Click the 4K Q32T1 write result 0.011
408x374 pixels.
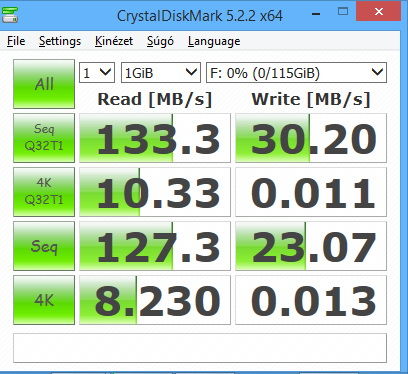pyautogui.click(x=311, y=192)
